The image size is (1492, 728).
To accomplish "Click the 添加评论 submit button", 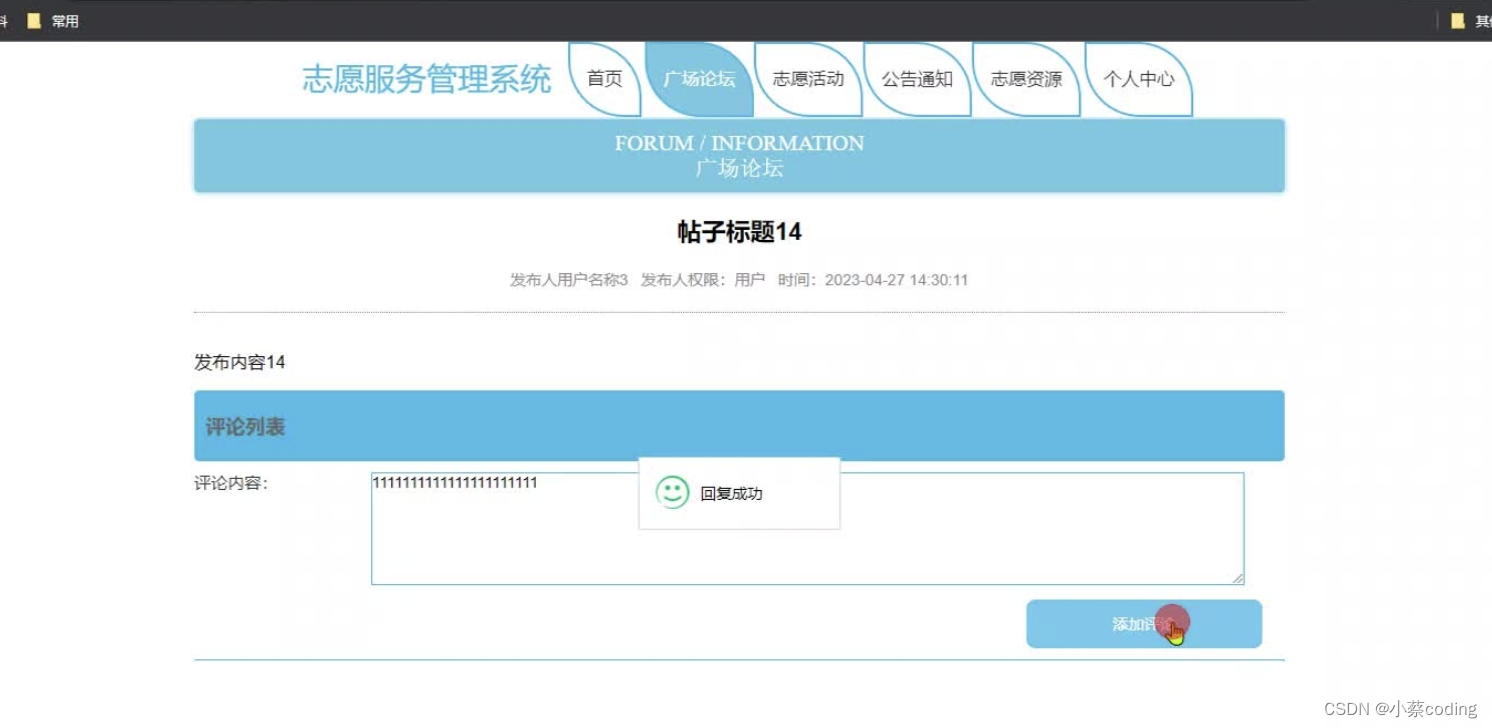I will point(1144,624).
